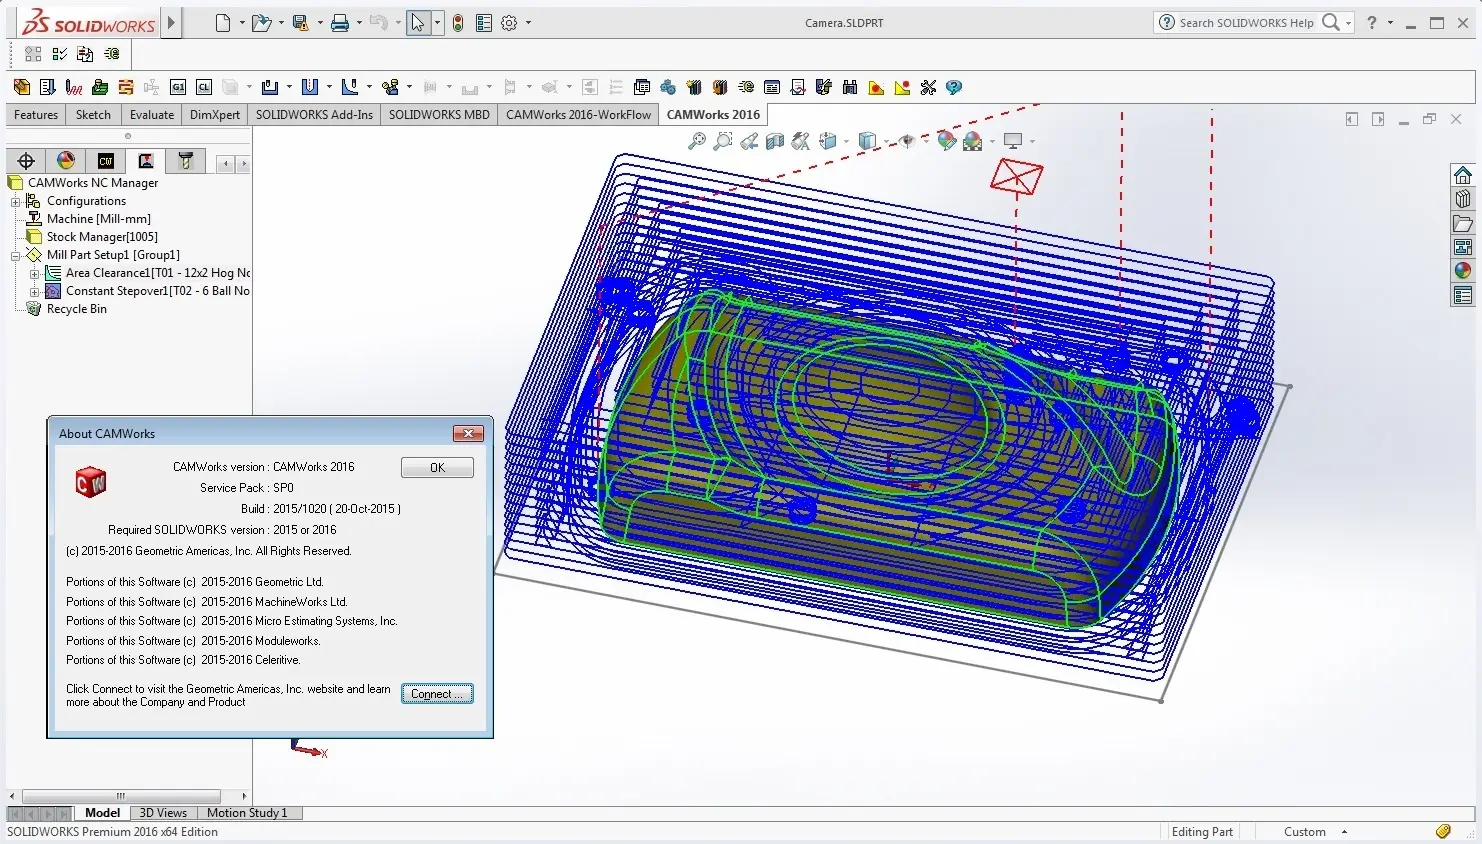Screen dimensions: 1482x844
Task: Collapse the Mill Part Setup1 node
Action: pyautogui.click(x=15, y=255)
